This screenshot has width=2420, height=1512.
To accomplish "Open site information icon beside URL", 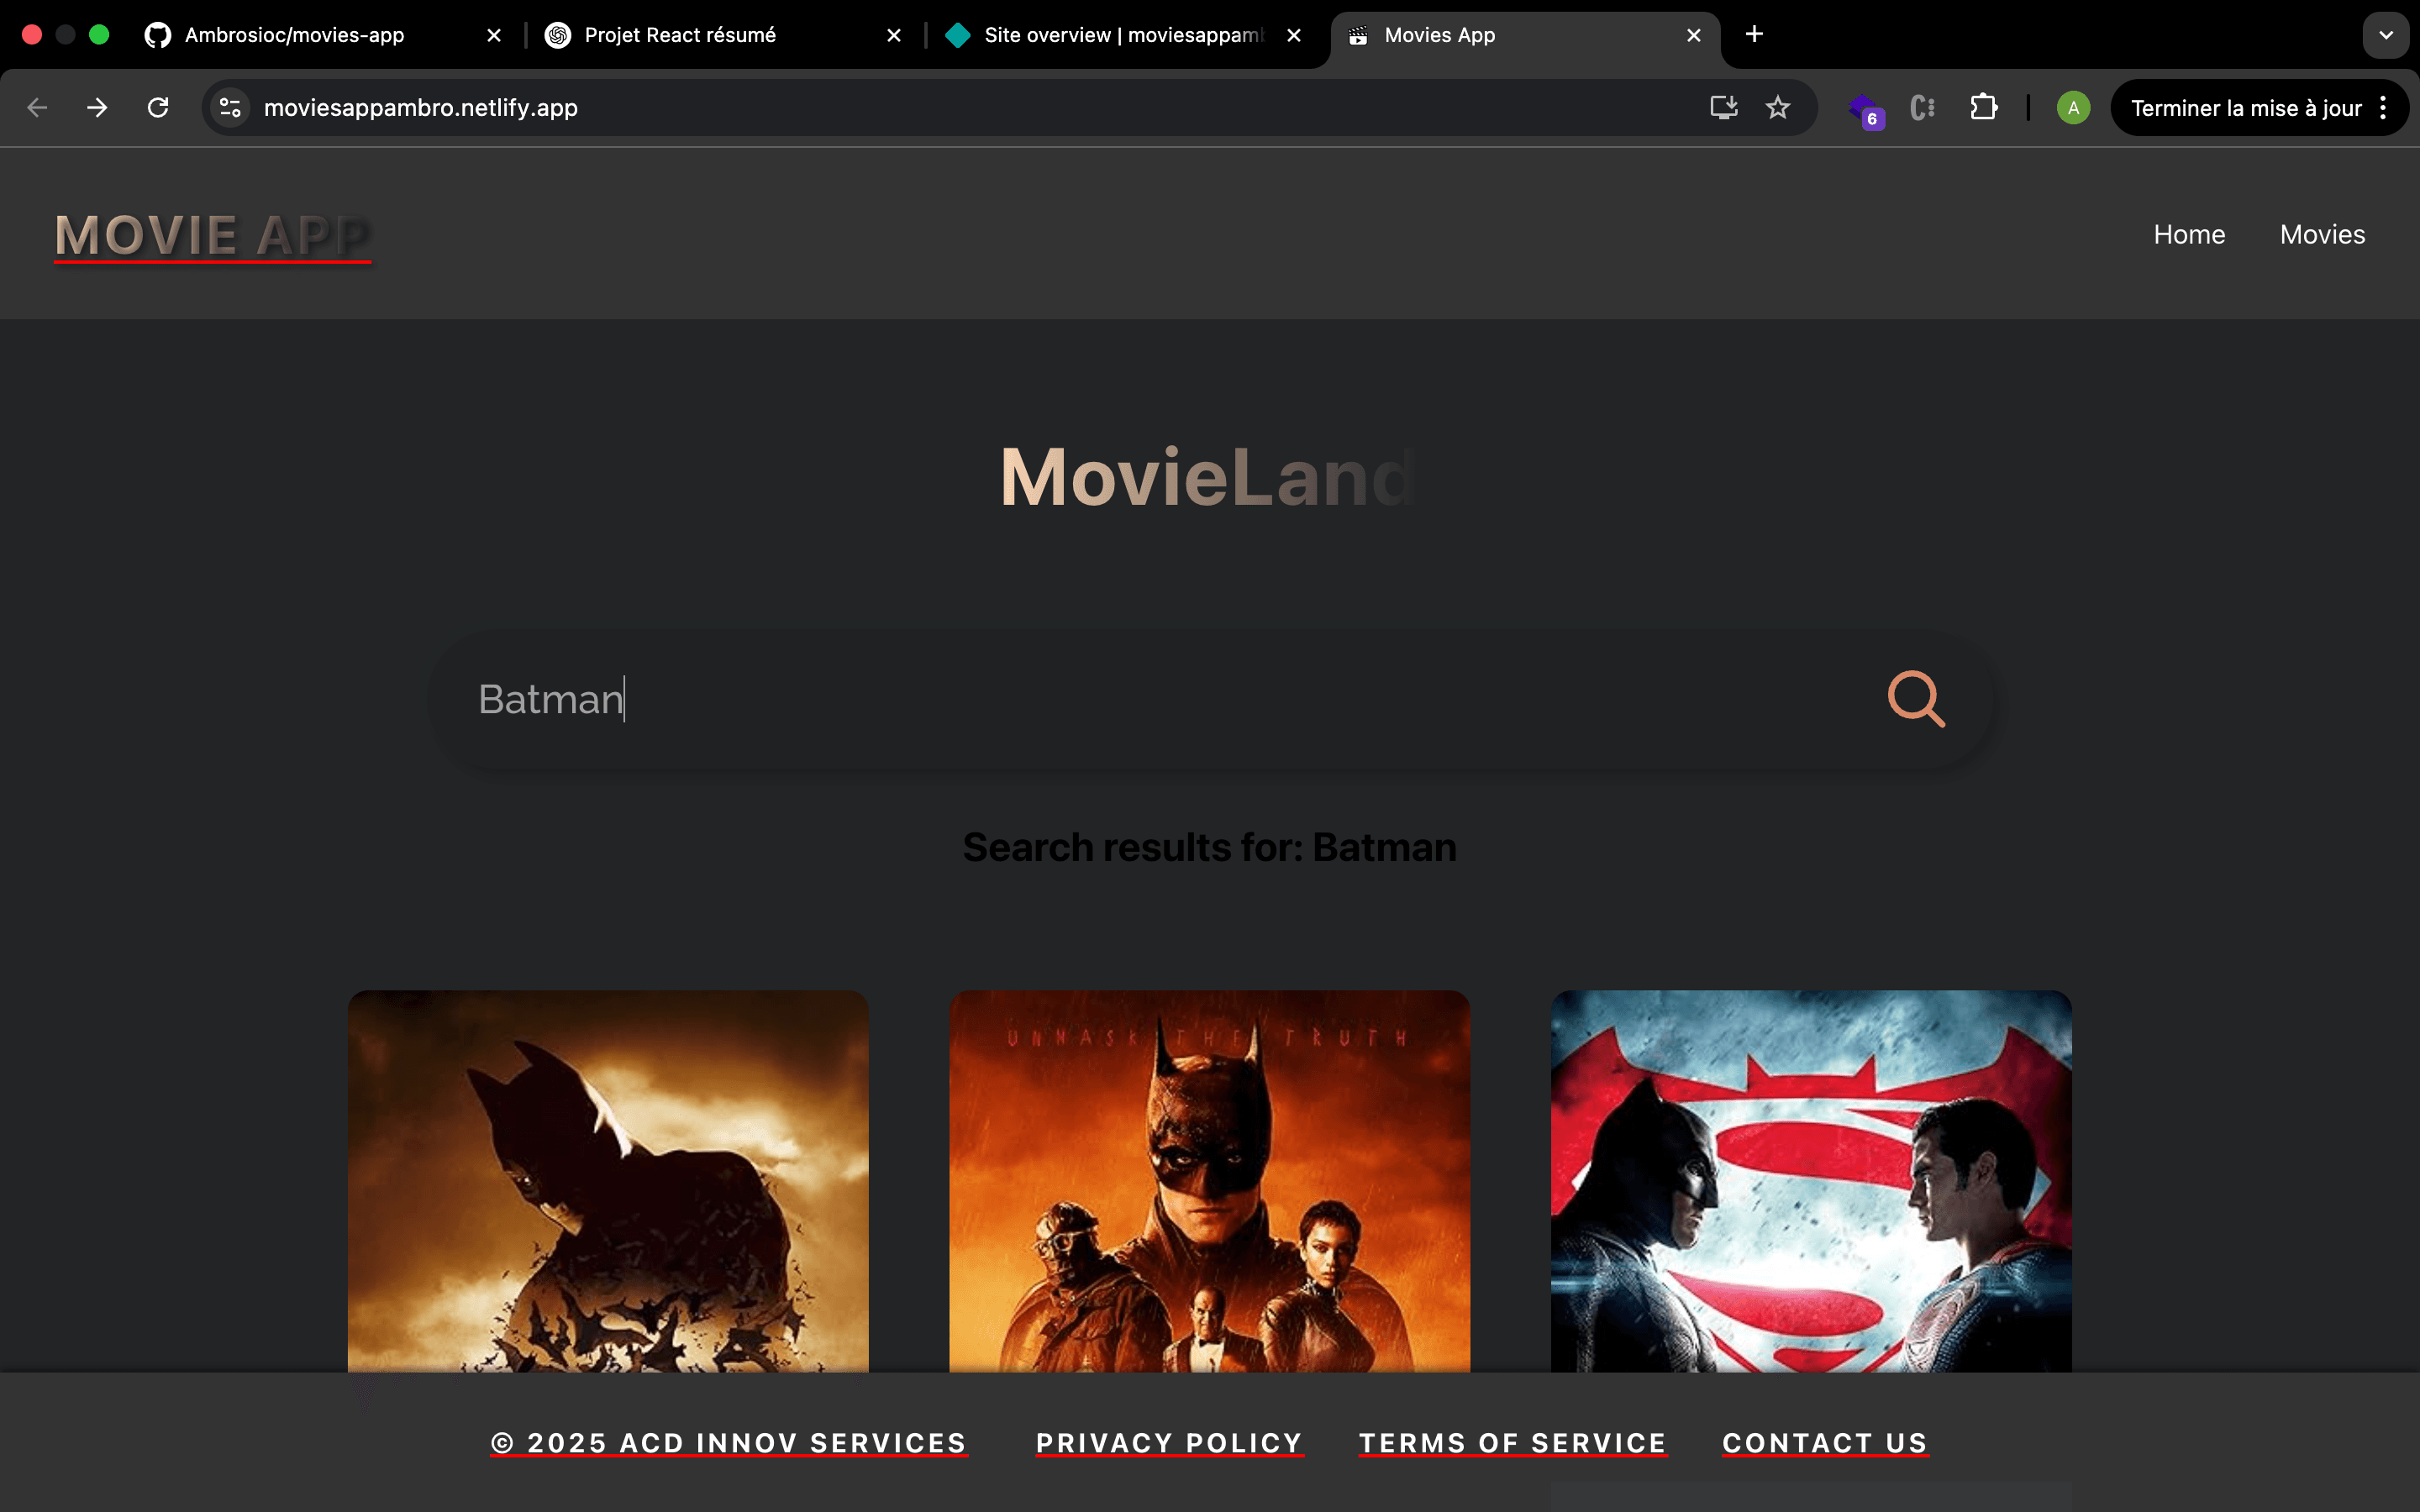I will click(230, 108).
